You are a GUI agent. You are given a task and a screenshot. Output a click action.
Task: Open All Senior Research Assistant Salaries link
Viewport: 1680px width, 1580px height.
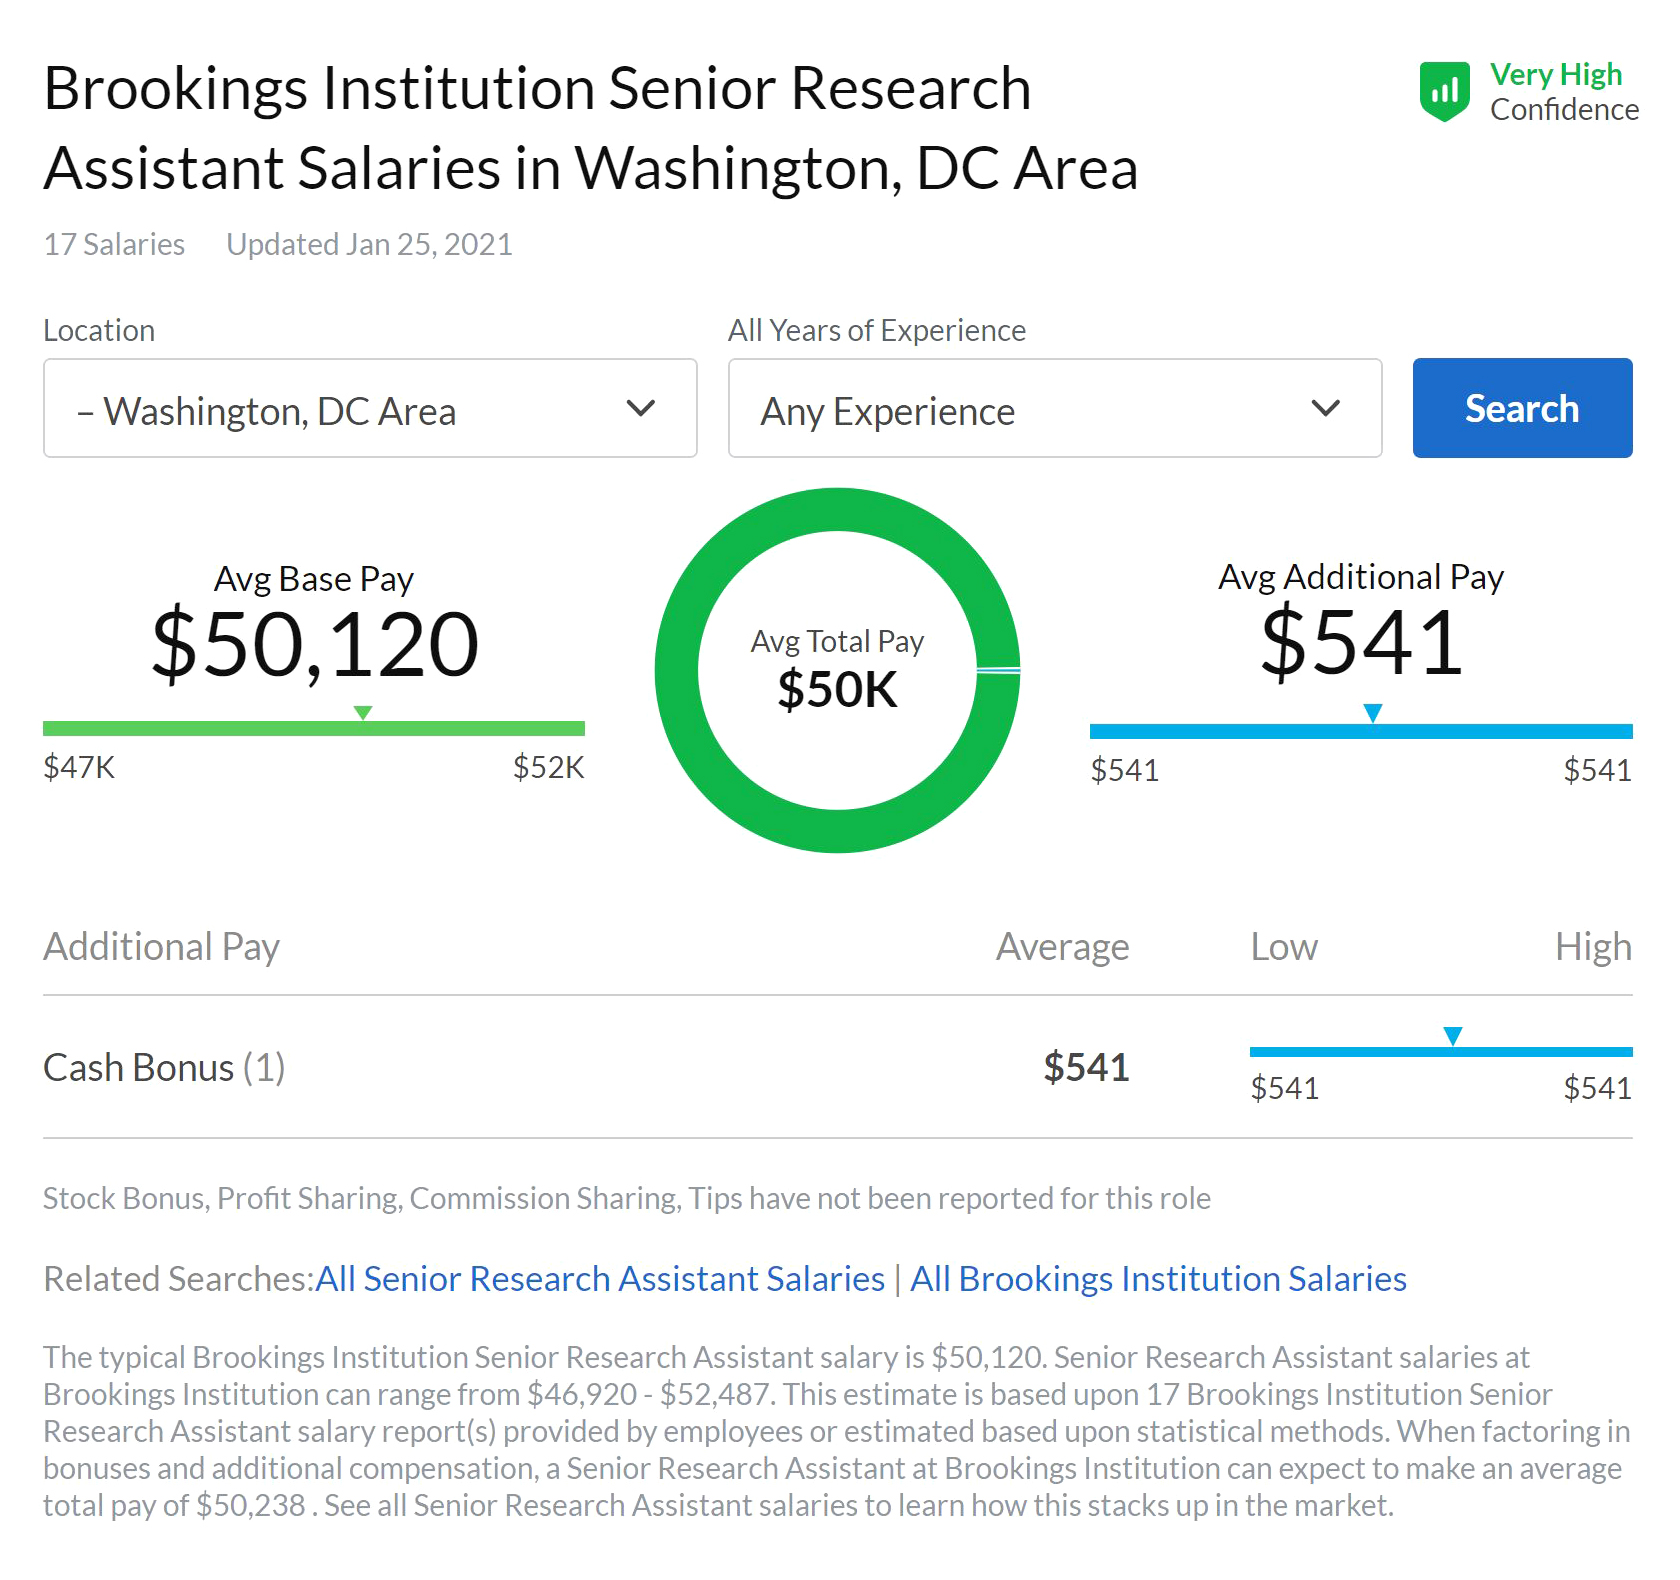coord(600,1279)
